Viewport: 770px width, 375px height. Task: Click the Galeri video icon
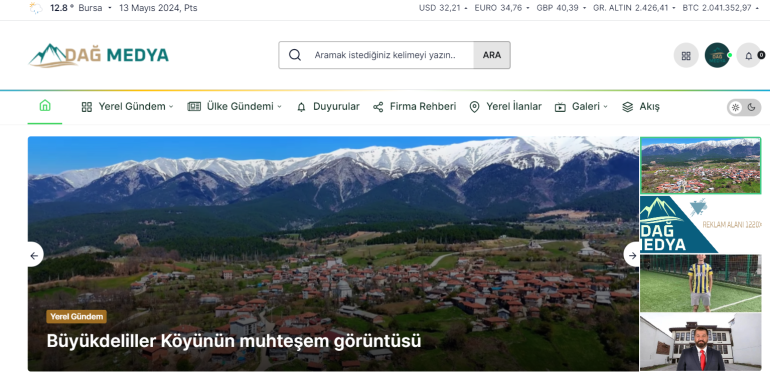click(560, 107)
